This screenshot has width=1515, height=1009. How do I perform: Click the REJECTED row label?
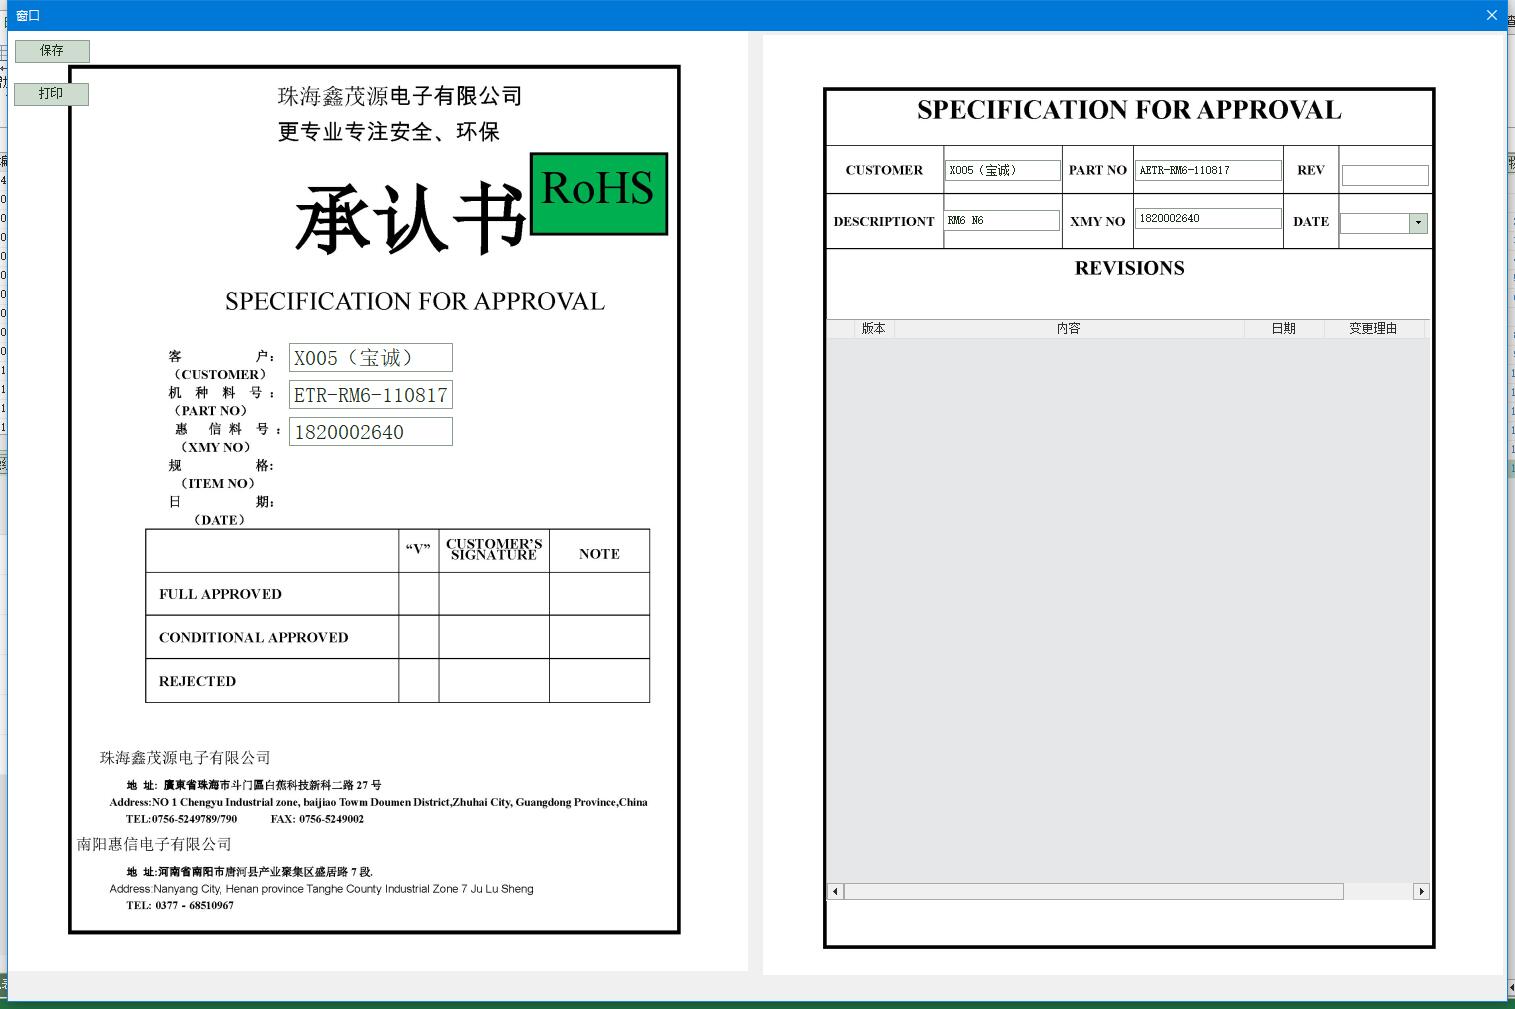(x=197, y=682)
